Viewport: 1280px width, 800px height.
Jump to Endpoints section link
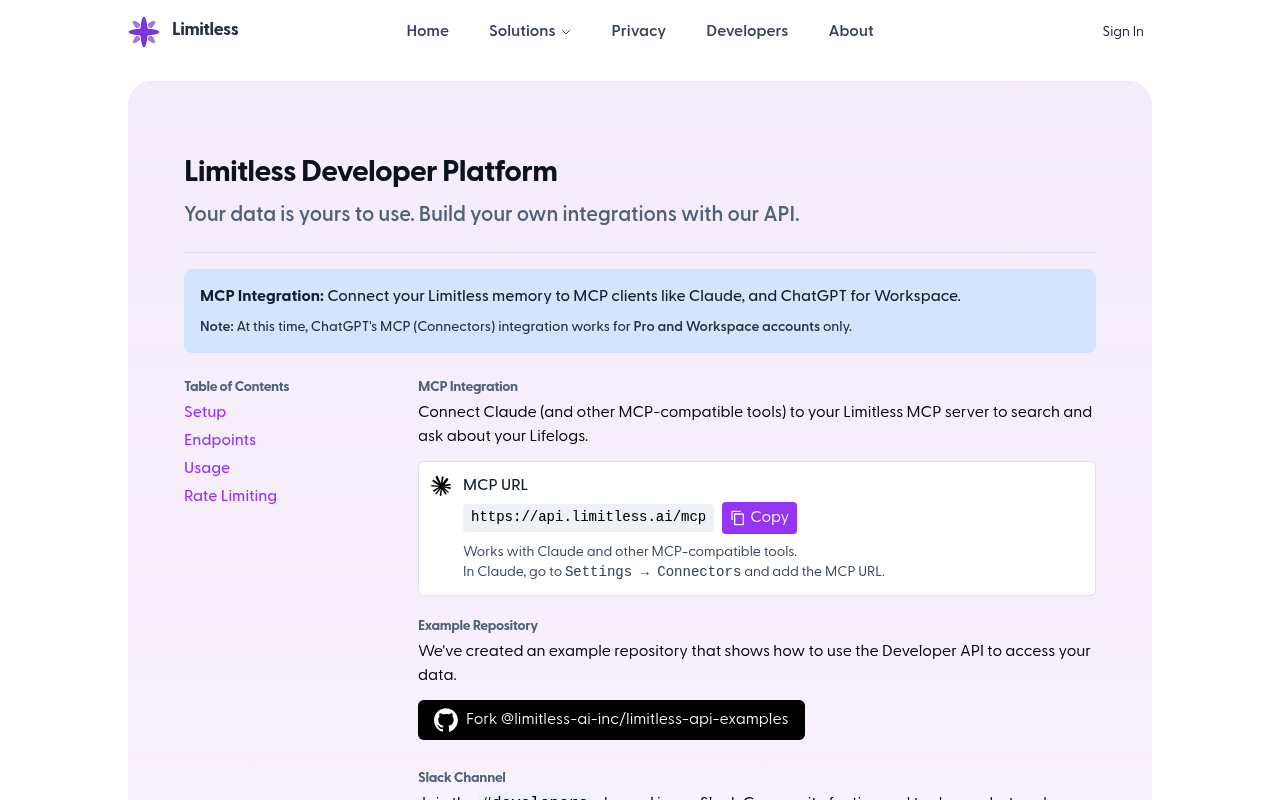[220, 440]
